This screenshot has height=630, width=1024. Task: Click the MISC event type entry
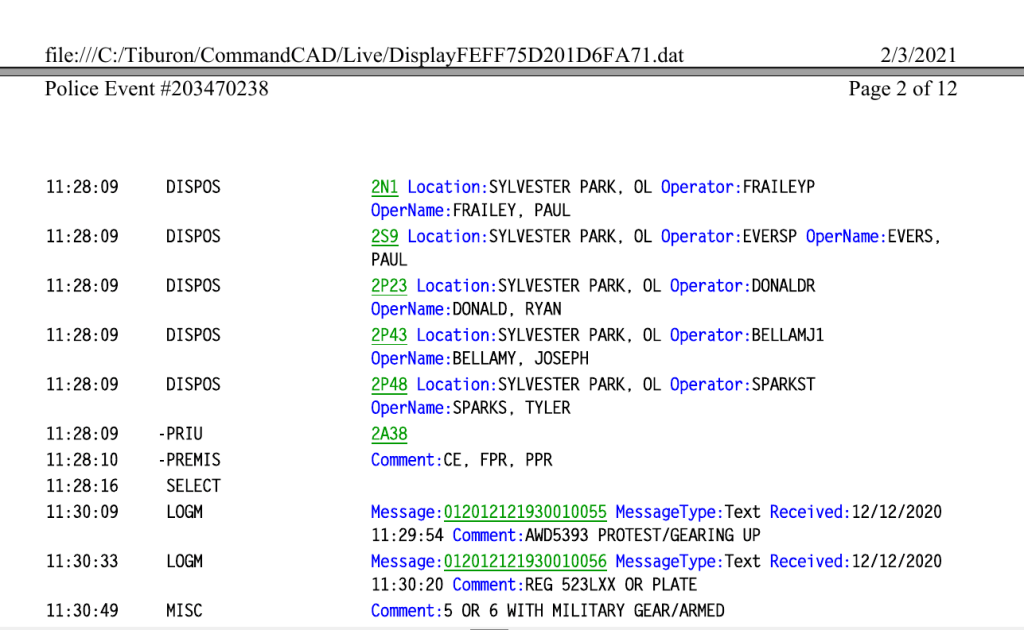point(184,610)
